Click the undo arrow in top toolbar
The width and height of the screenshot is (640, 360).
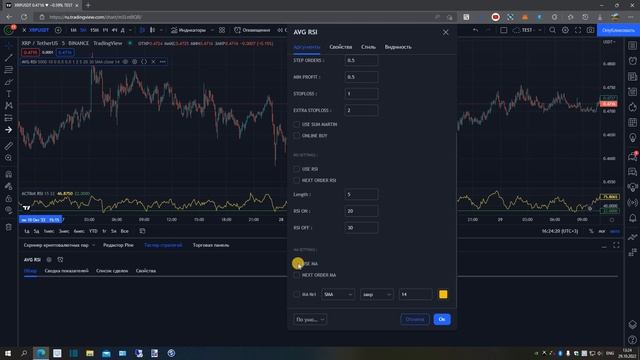click(476, 30)
